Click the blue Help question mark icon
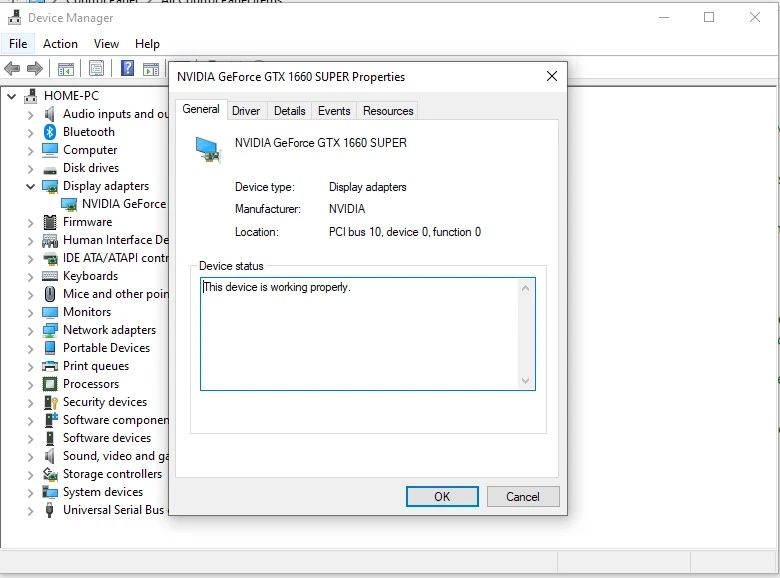Screen dimensions: 780x578 coord(127,68)
